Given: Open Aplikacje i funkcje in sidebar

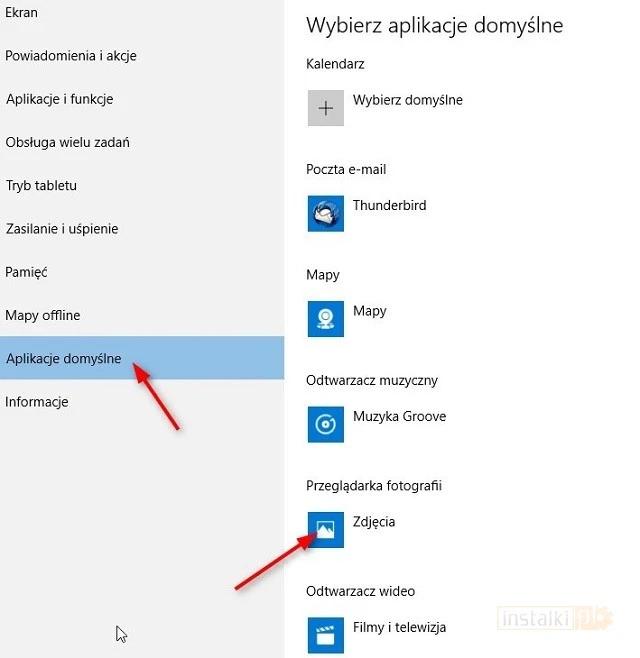Looking at the screenshot, I should 60,99.
